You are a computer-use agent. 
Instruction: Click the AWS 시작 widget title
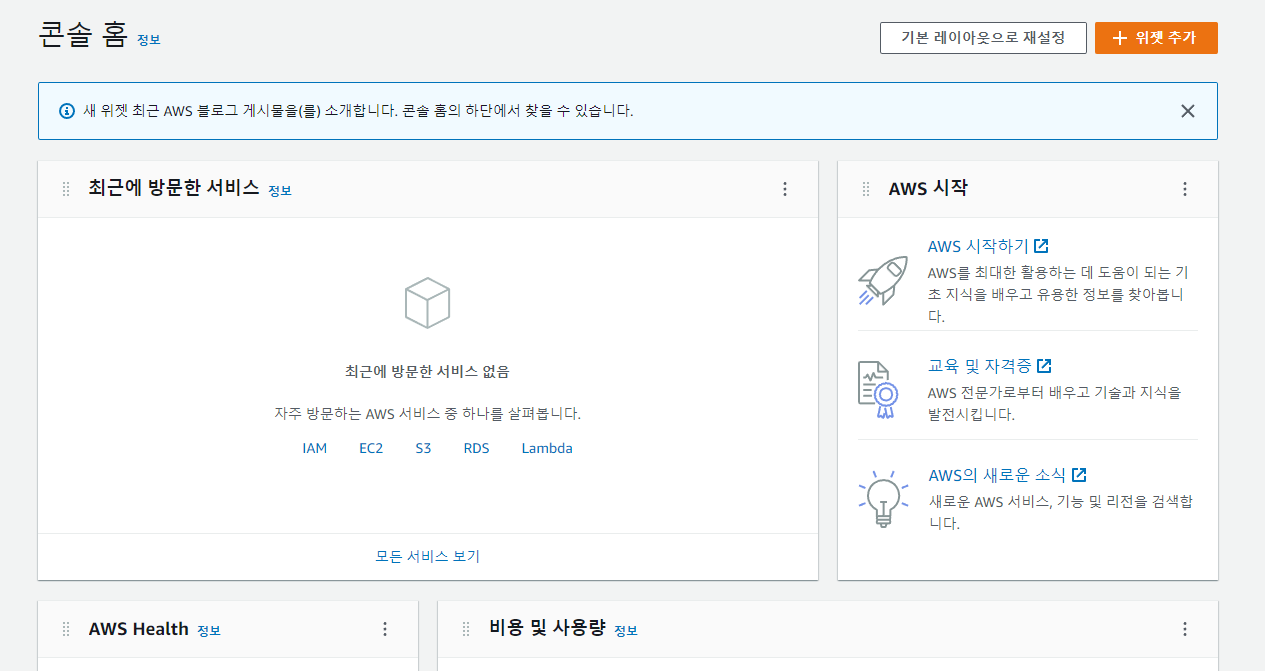click(x=928, y=189)
